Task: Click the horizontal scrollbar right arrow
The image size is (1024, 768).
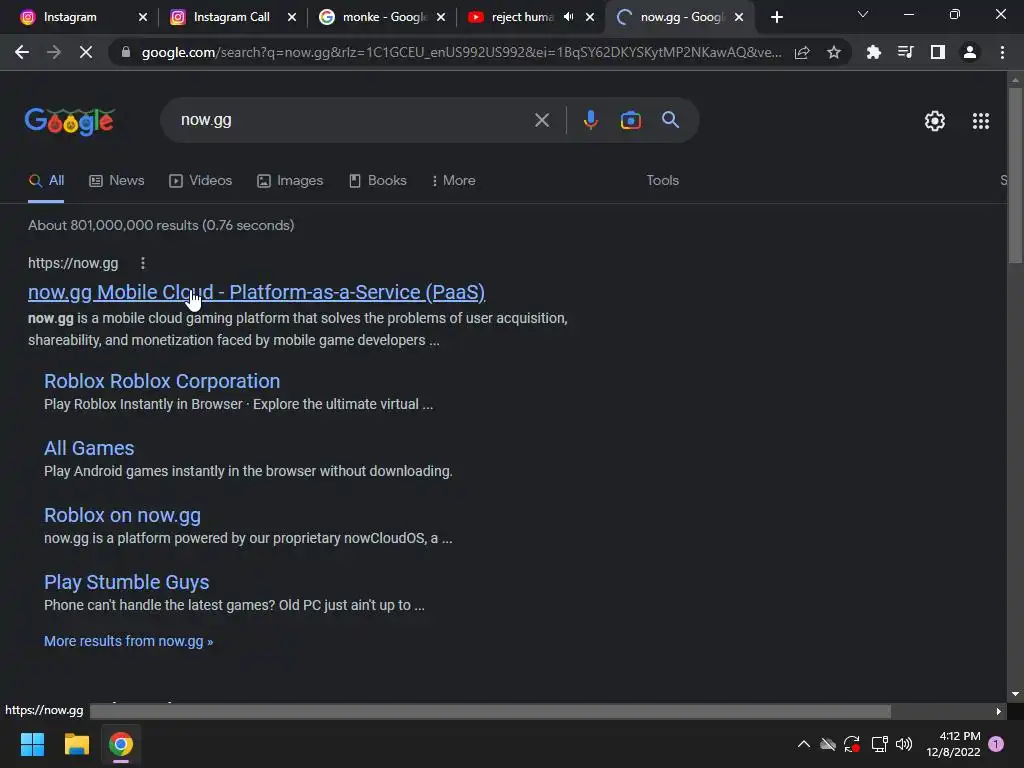Action: (x=999, y=711)
